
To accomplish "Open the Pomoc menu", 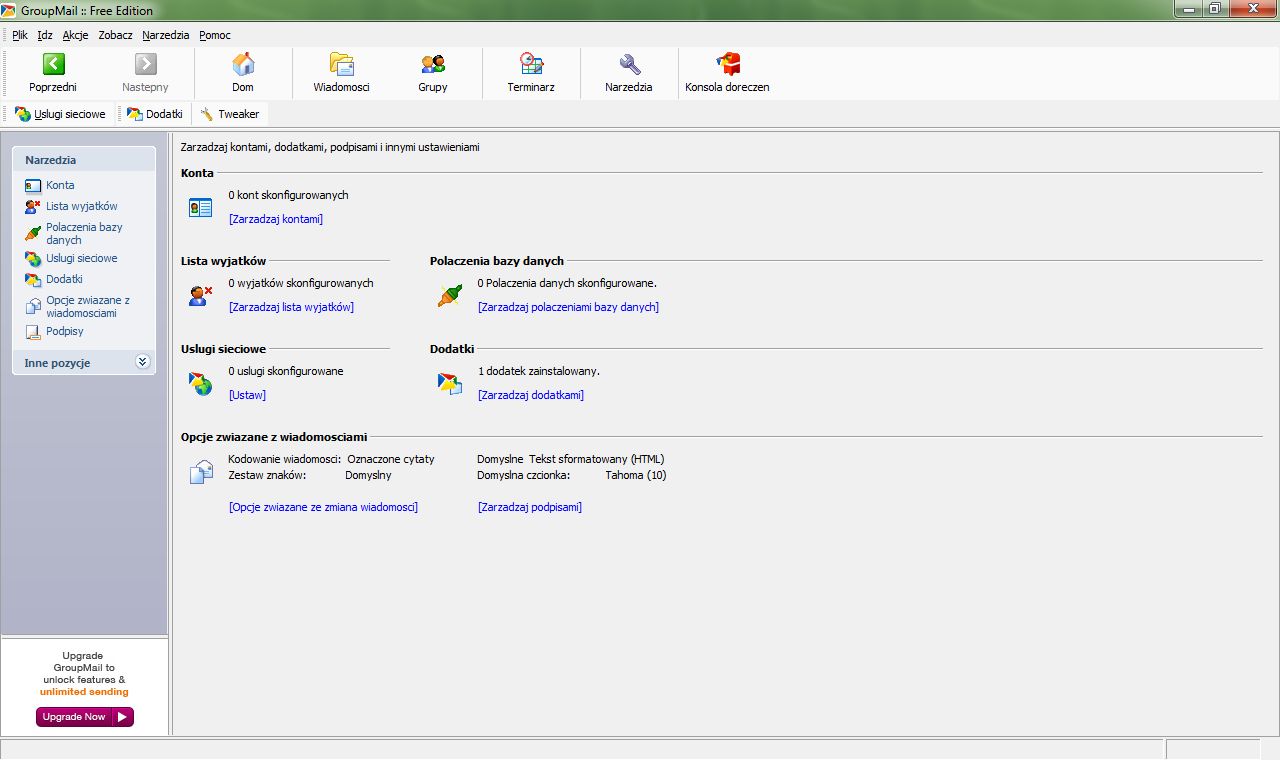I will point(215,35).
